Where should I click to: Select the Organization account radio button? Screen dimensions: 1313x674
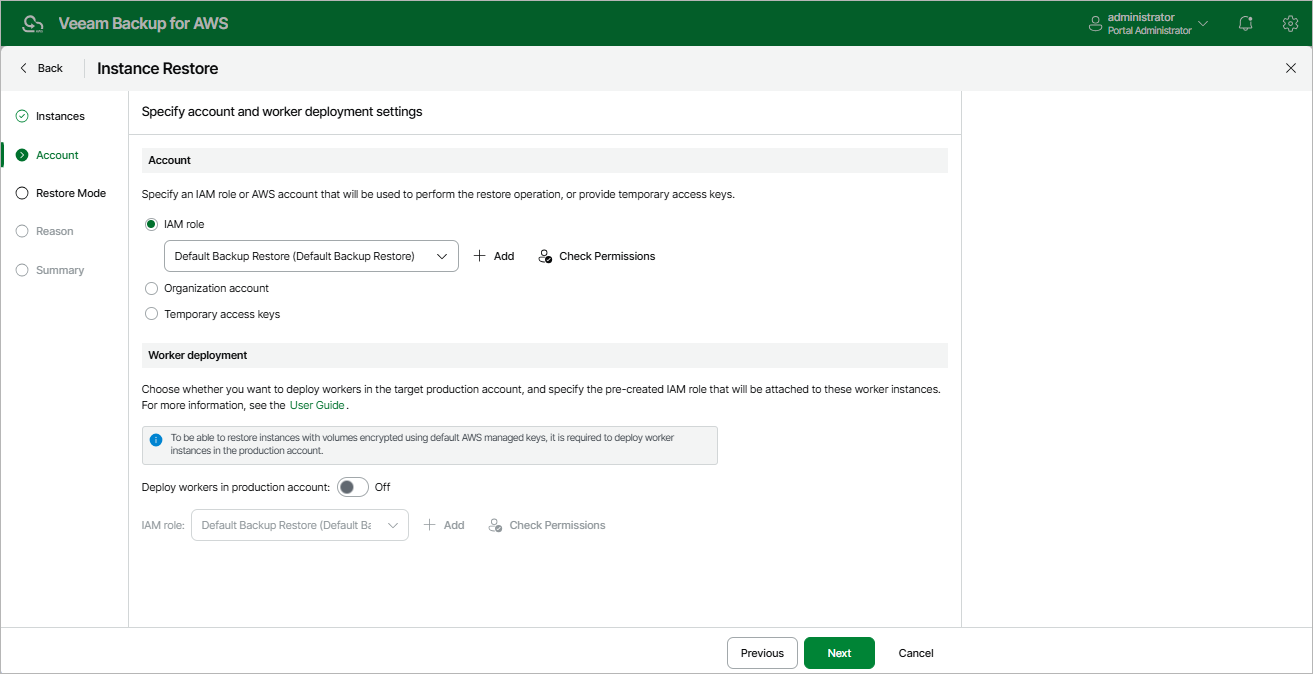pos(151,288)
